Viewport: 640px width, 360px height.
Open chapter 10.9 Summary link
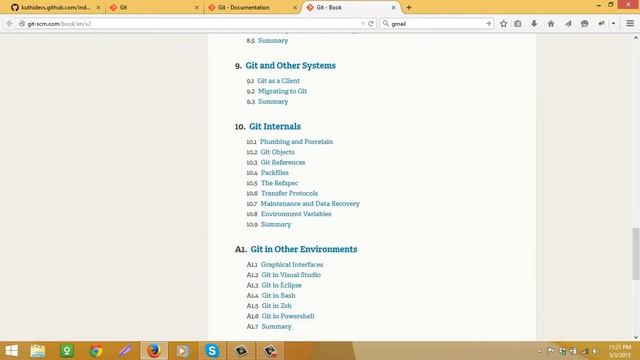[276, 224]
